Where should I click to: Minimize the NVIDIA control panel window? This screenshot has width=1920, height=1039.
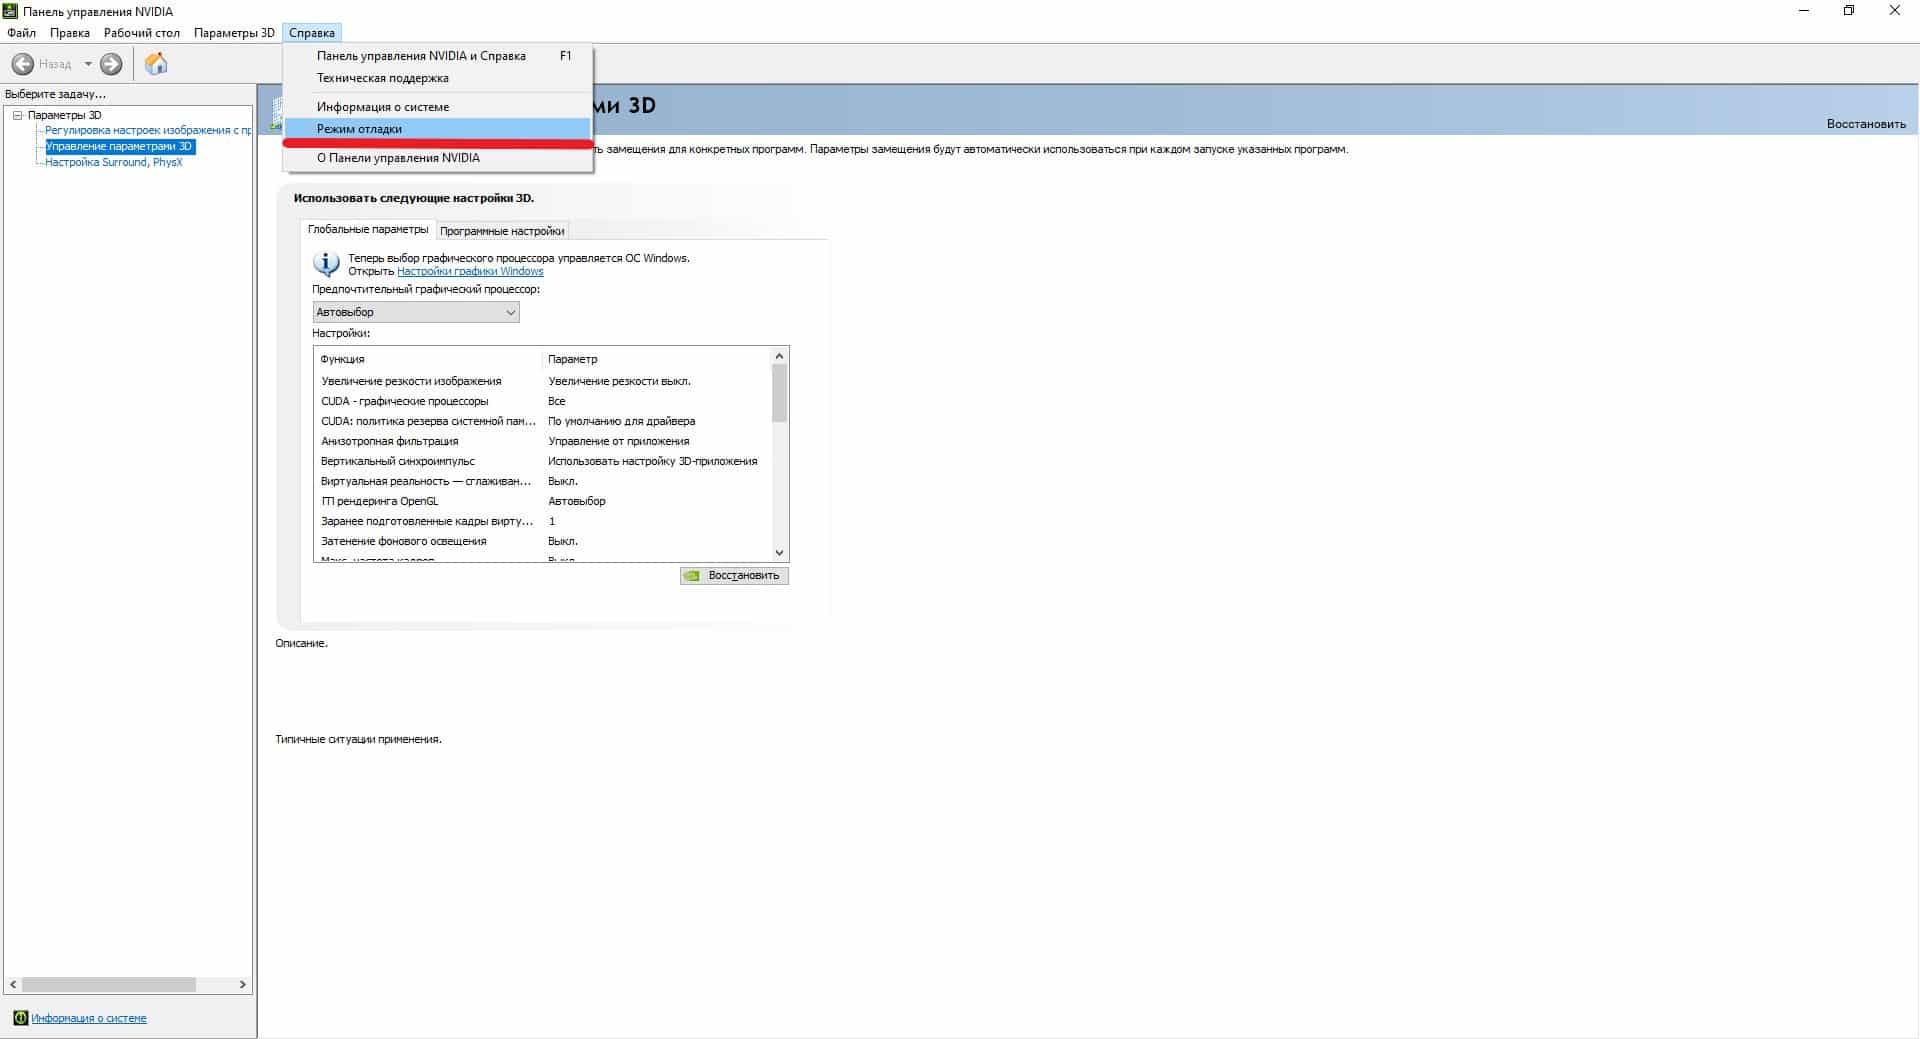pyautogui.click(x=1804, y=11)
